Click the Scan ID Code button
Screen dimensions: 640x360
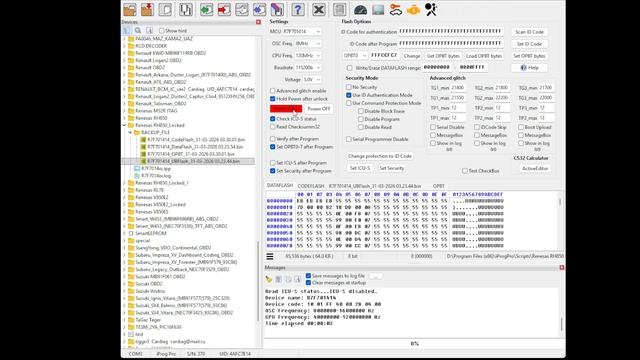[x=529, y=32]
